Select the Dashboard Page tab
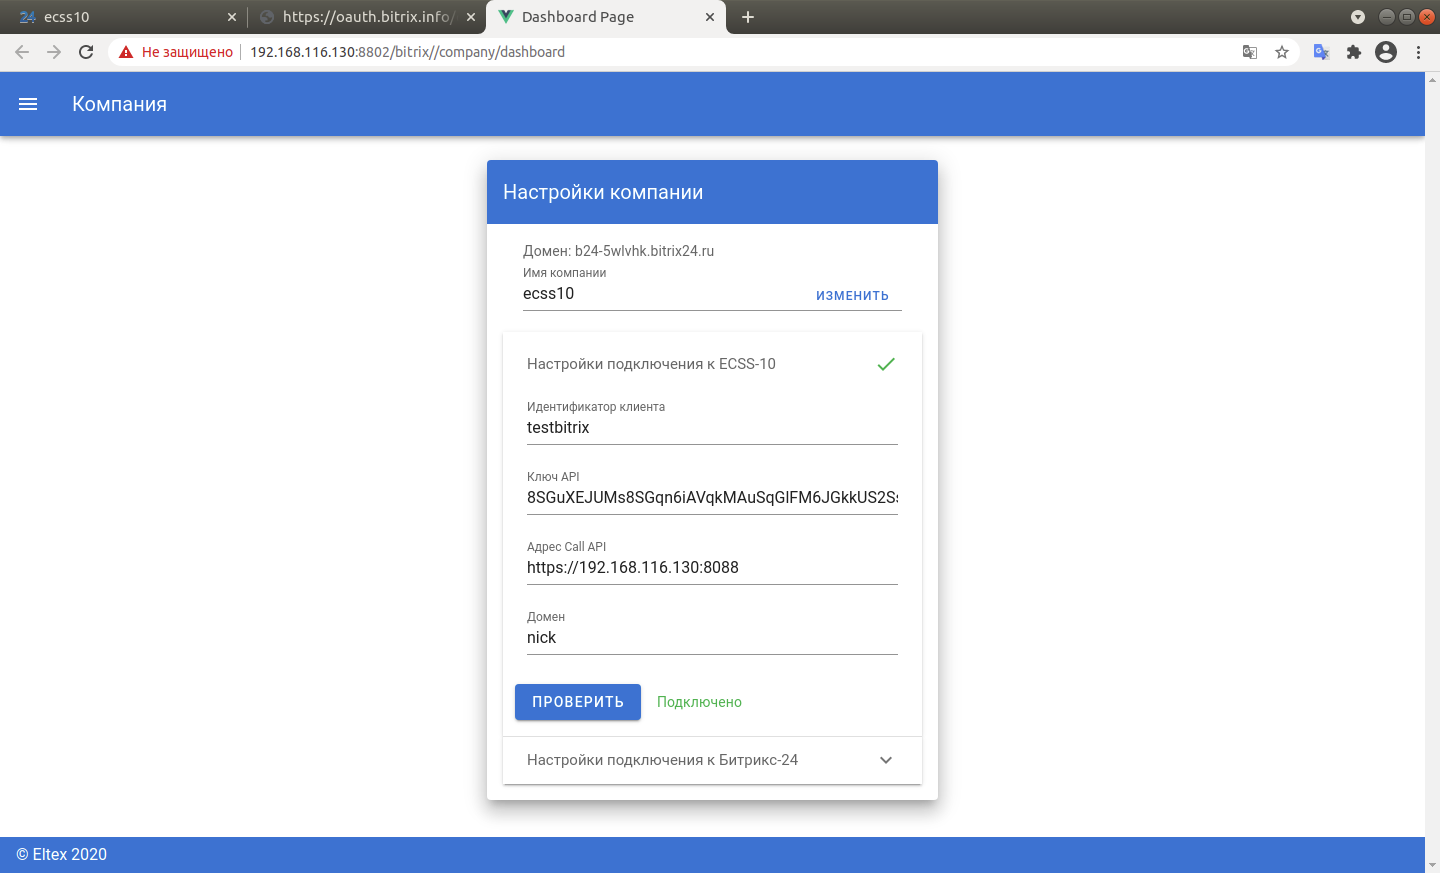 coord(606,17)
